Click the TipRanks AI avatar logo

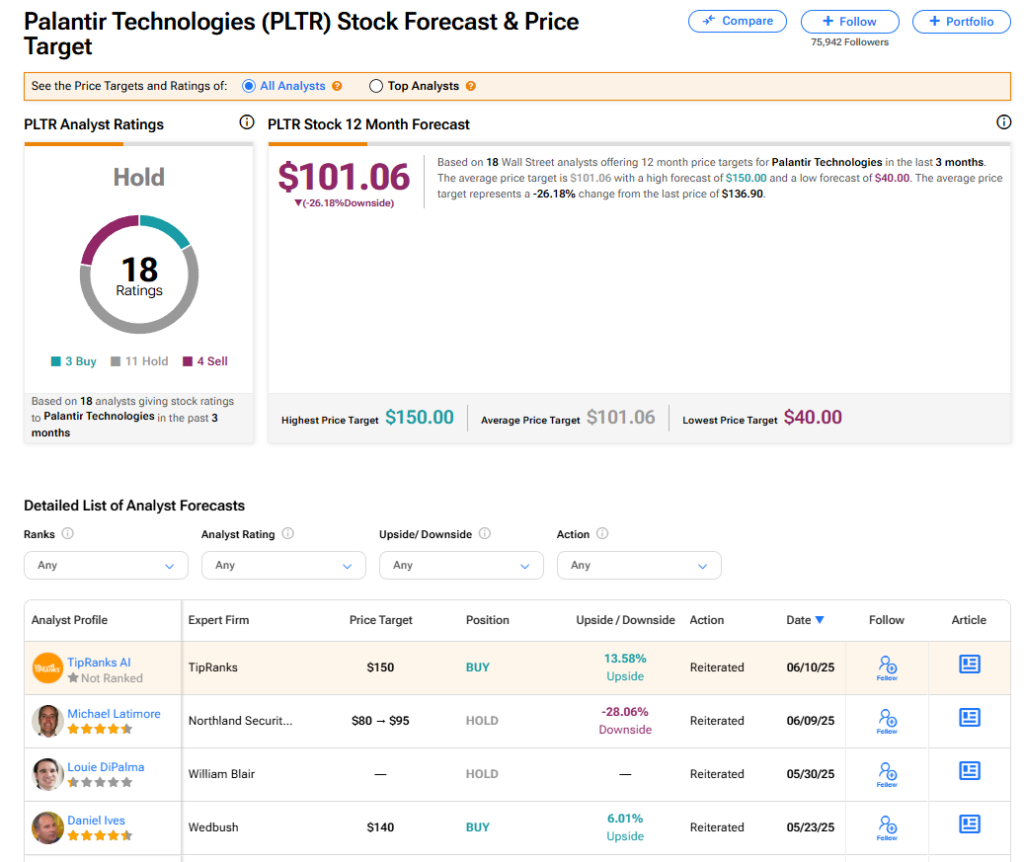coord(48,668)
